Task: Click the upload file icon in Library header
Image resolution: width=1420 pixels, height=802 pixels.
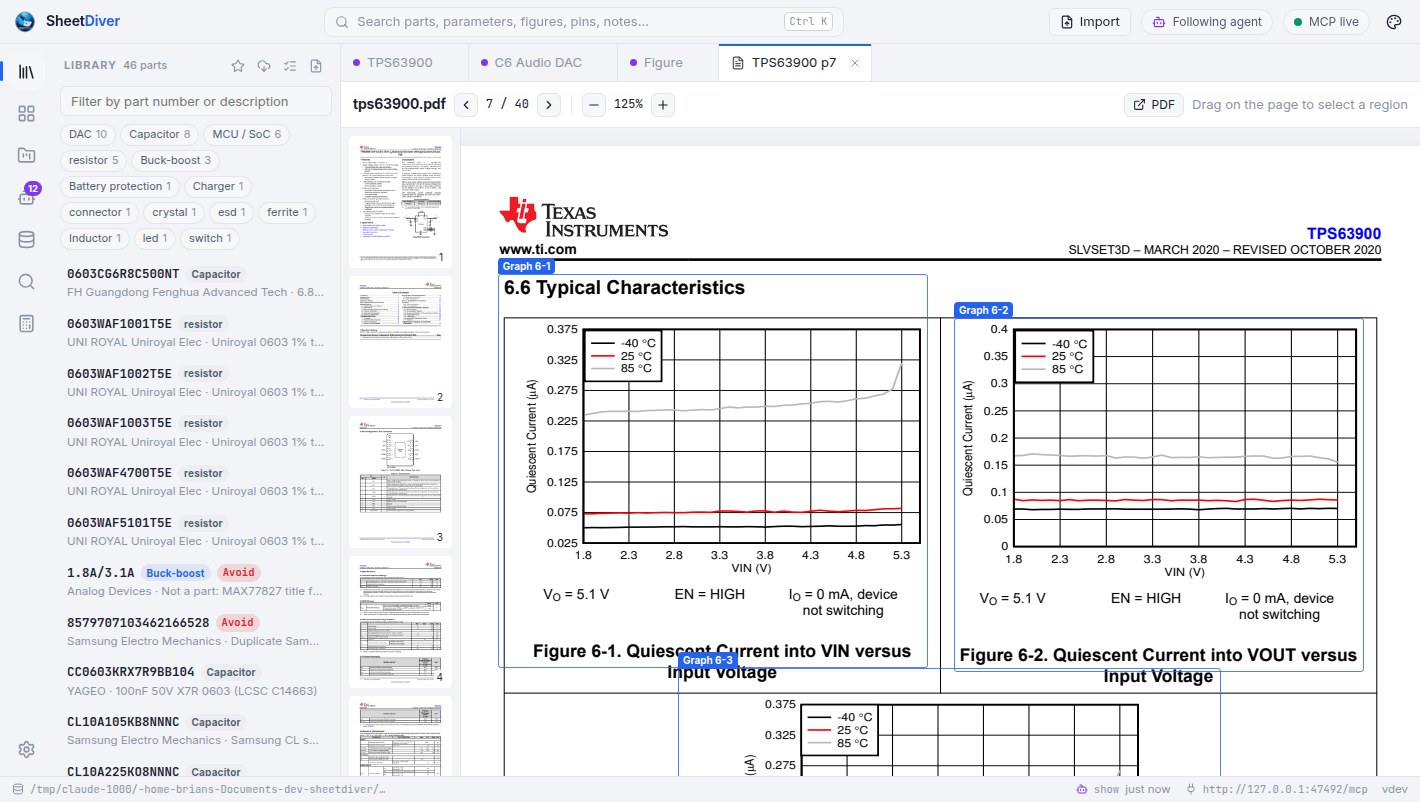Action: coord(316,66)
